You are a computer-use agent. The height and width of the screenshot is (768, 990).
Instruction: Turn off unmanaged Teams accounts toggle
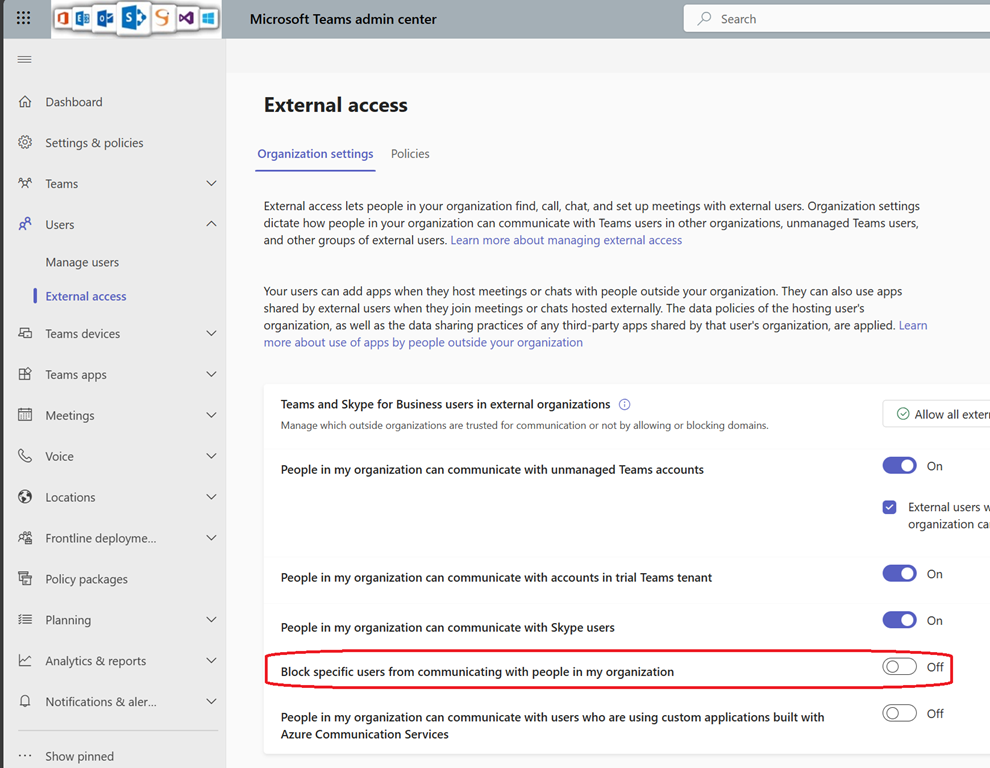point(899,466)
